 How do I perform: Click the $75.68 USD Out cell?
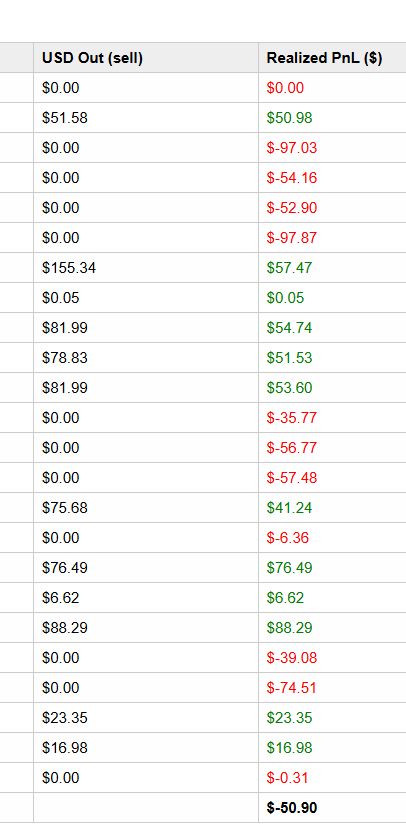[x=146, y=507]
